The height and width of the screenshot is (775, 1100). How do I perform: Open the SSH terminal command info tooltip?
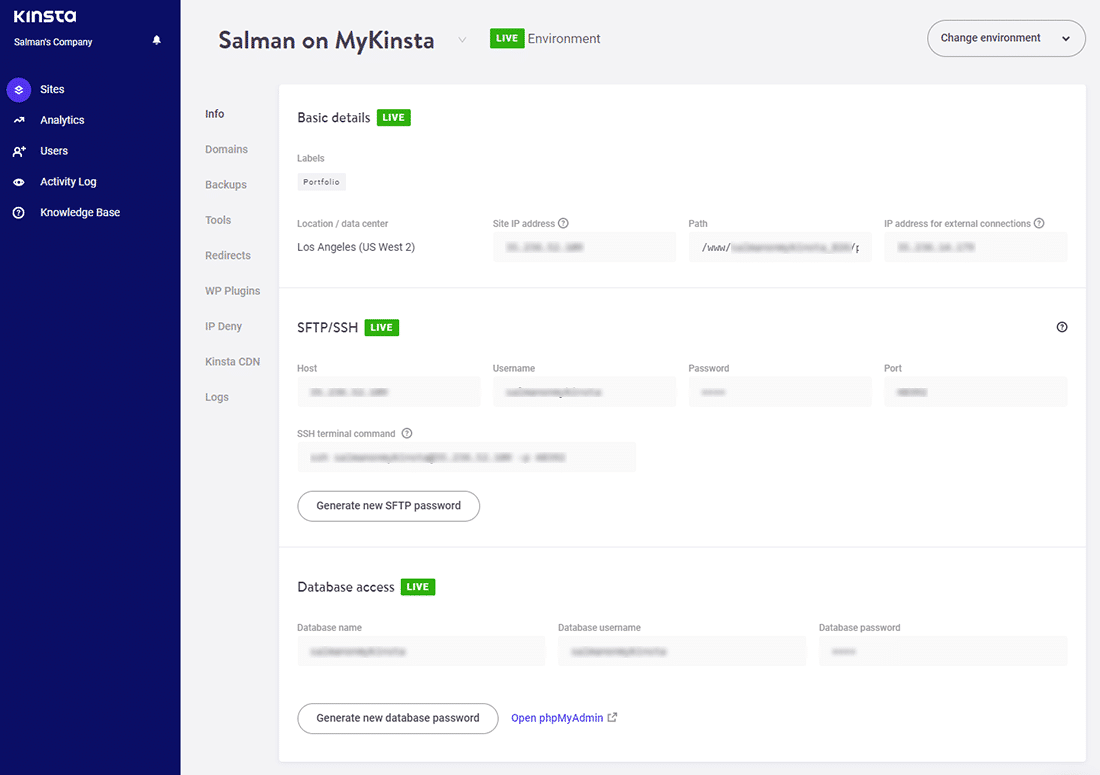pyautogui.click(x=406, y=433)
